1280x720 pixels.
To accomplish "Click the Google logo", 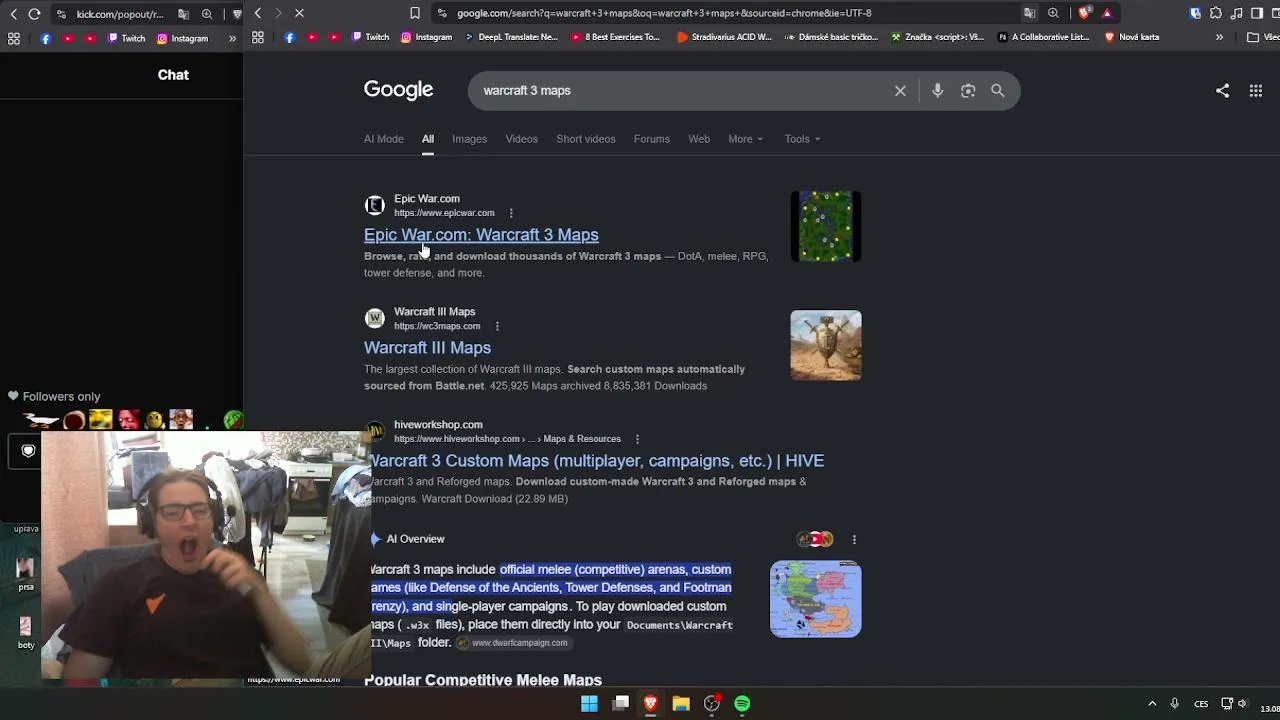I will click(x=398, y=90).
